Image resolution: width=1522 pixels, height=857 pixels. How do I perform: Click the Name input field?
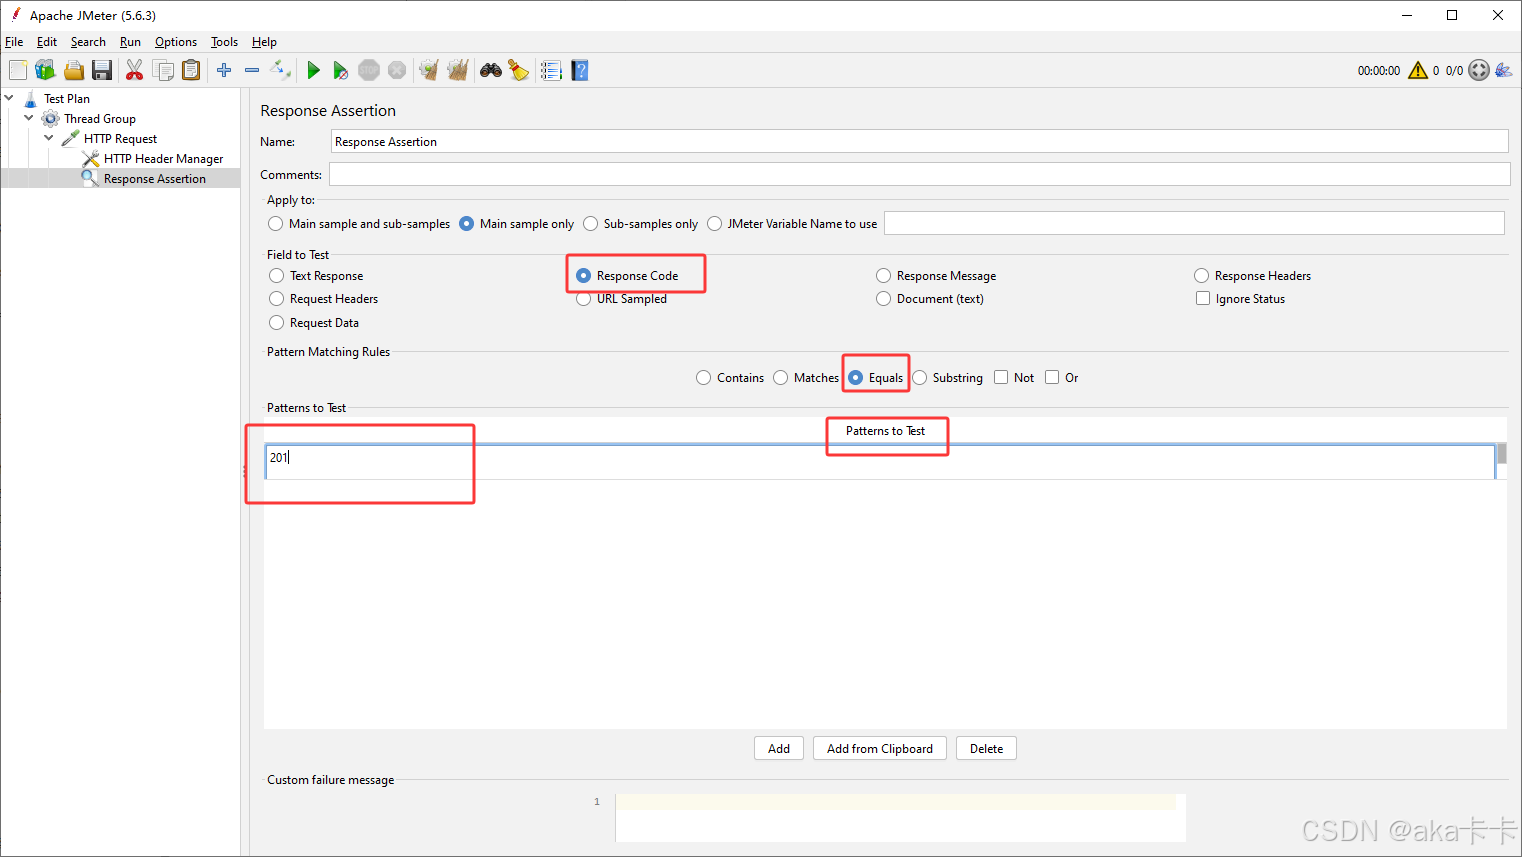pos(919,142)
